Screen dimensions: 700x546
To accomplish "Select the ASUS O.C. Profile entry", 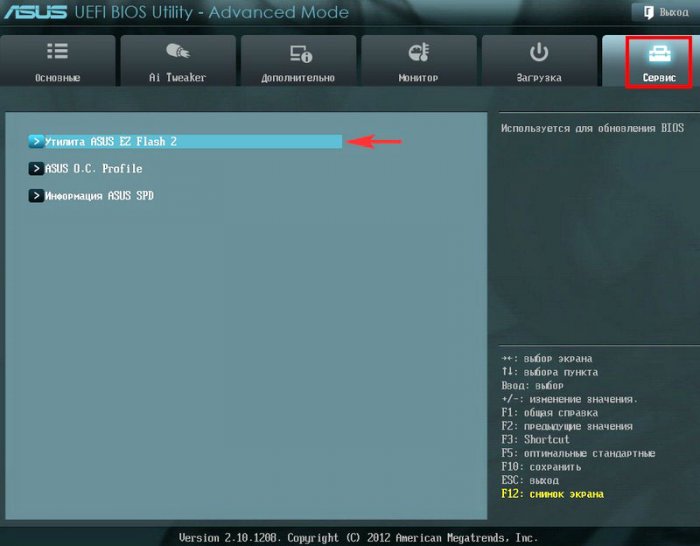I will pos(94,169).
